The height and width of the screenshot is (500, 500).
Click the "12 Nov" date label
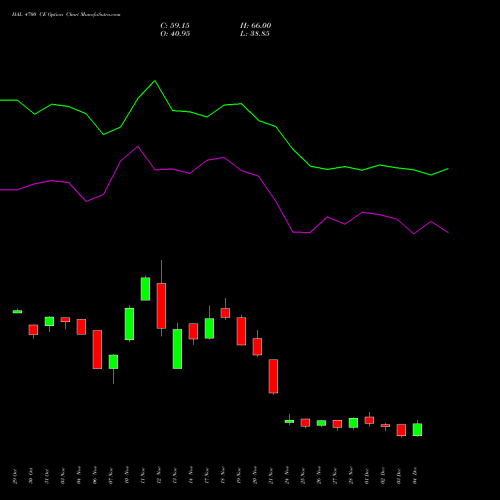click(x=159, y=475)
